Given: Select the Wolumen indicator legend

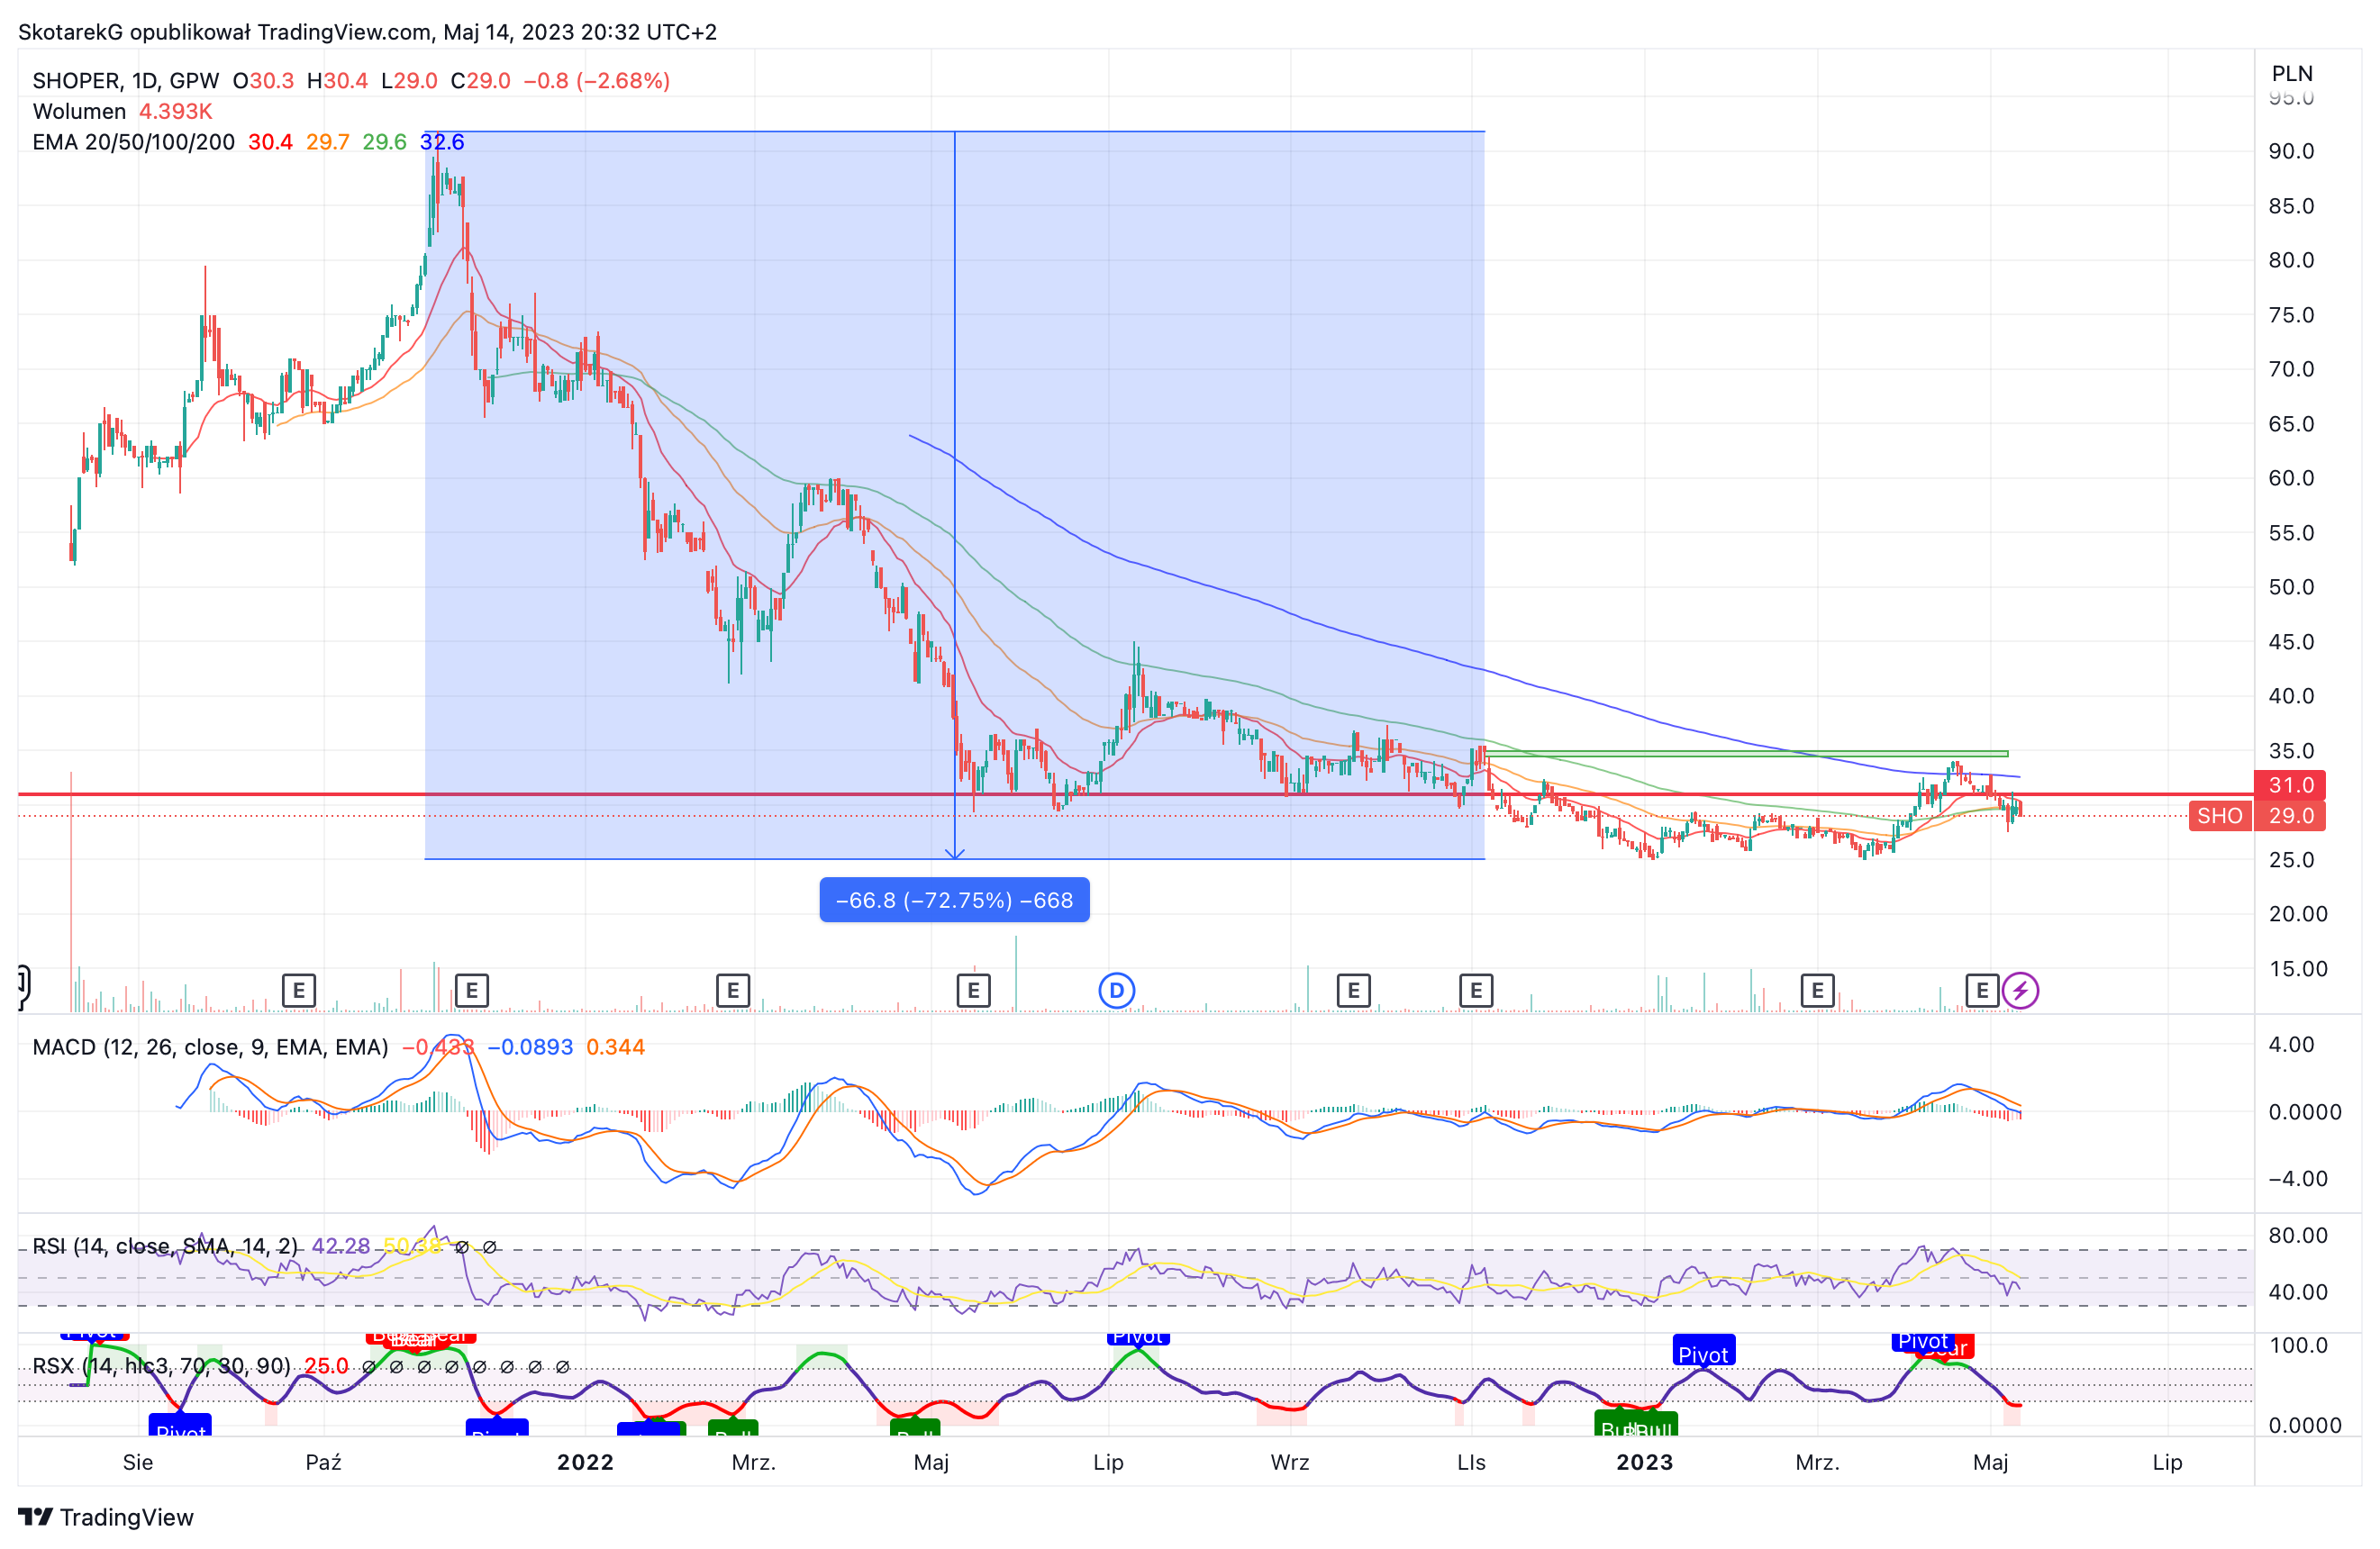Looking at the screenshot, I should tap(79, 111).
